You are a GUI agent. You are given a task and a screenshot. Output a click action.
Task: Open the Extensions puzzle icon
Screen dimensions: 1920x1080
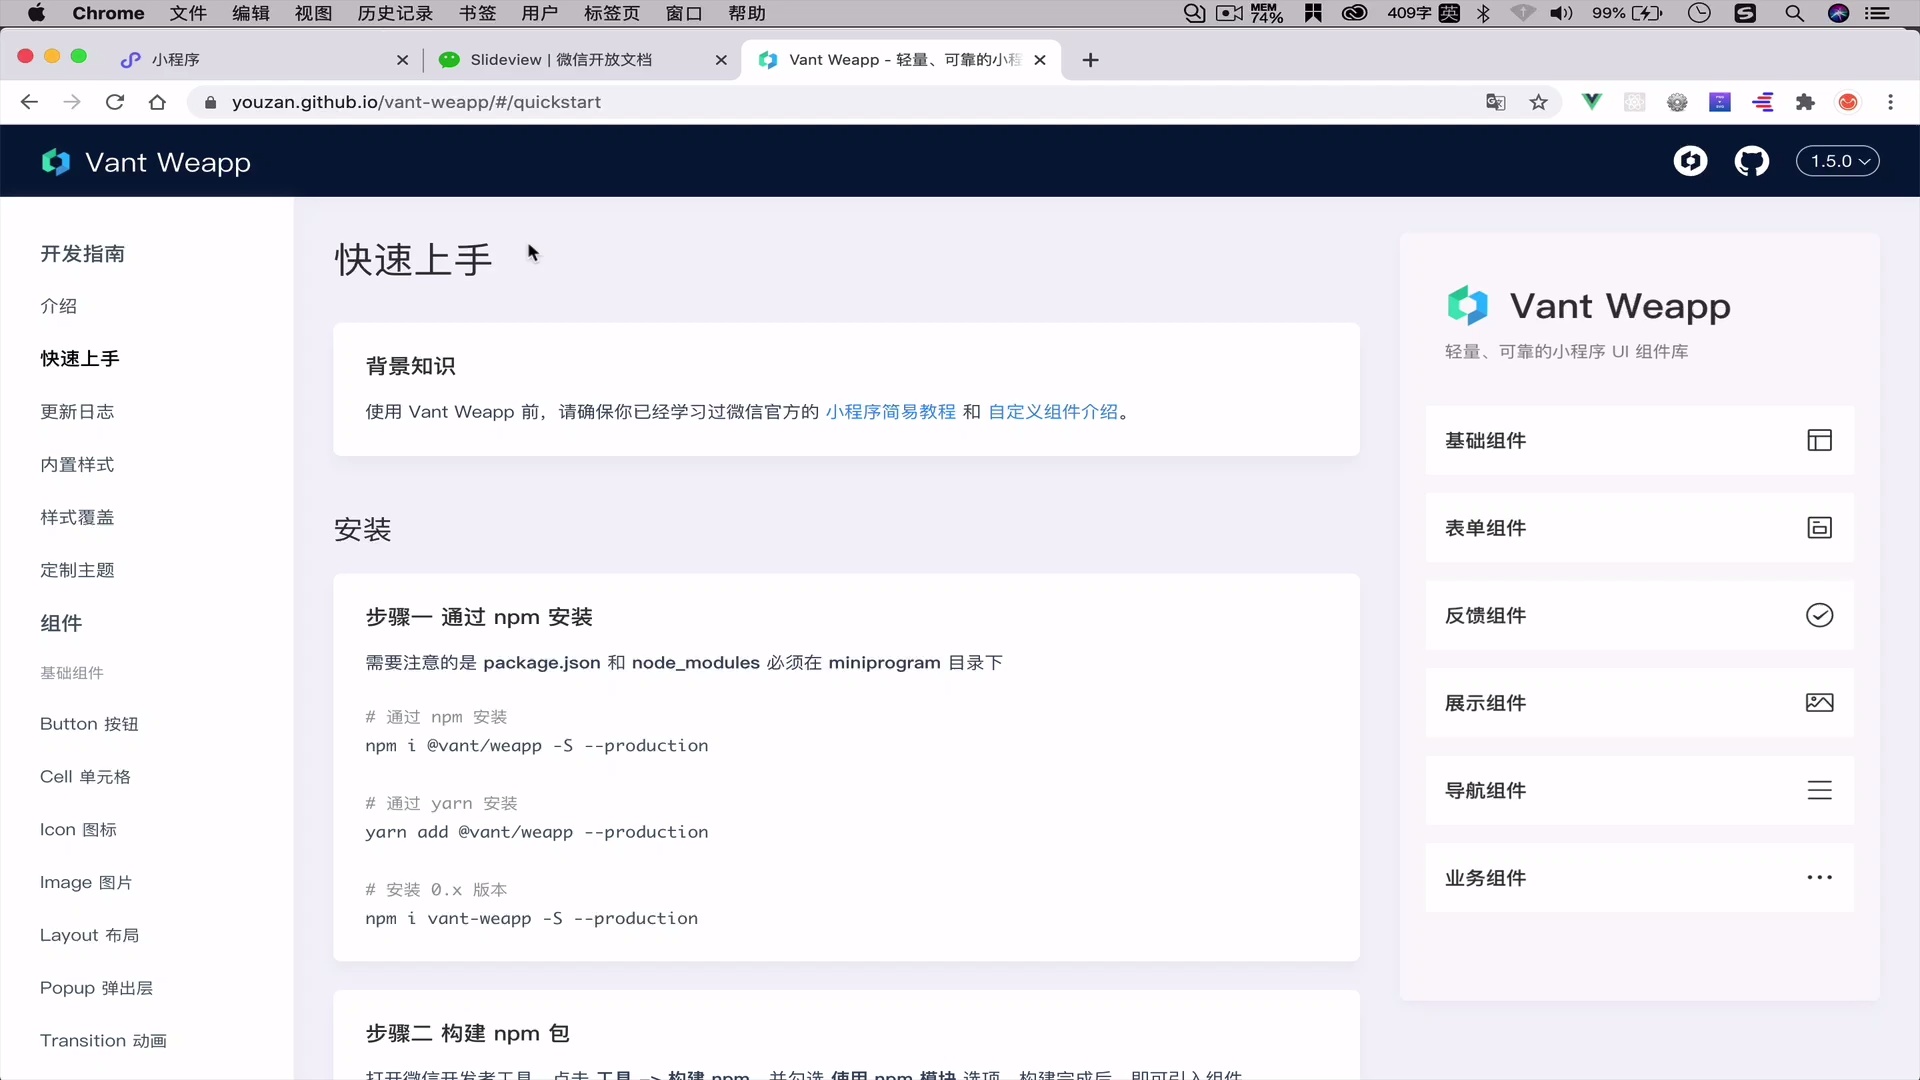coord(1805,102)
